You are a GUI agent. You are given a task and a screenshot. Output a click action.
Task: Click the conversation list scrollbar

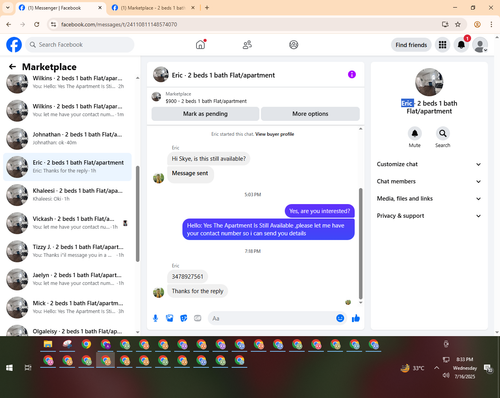[138, 213]
